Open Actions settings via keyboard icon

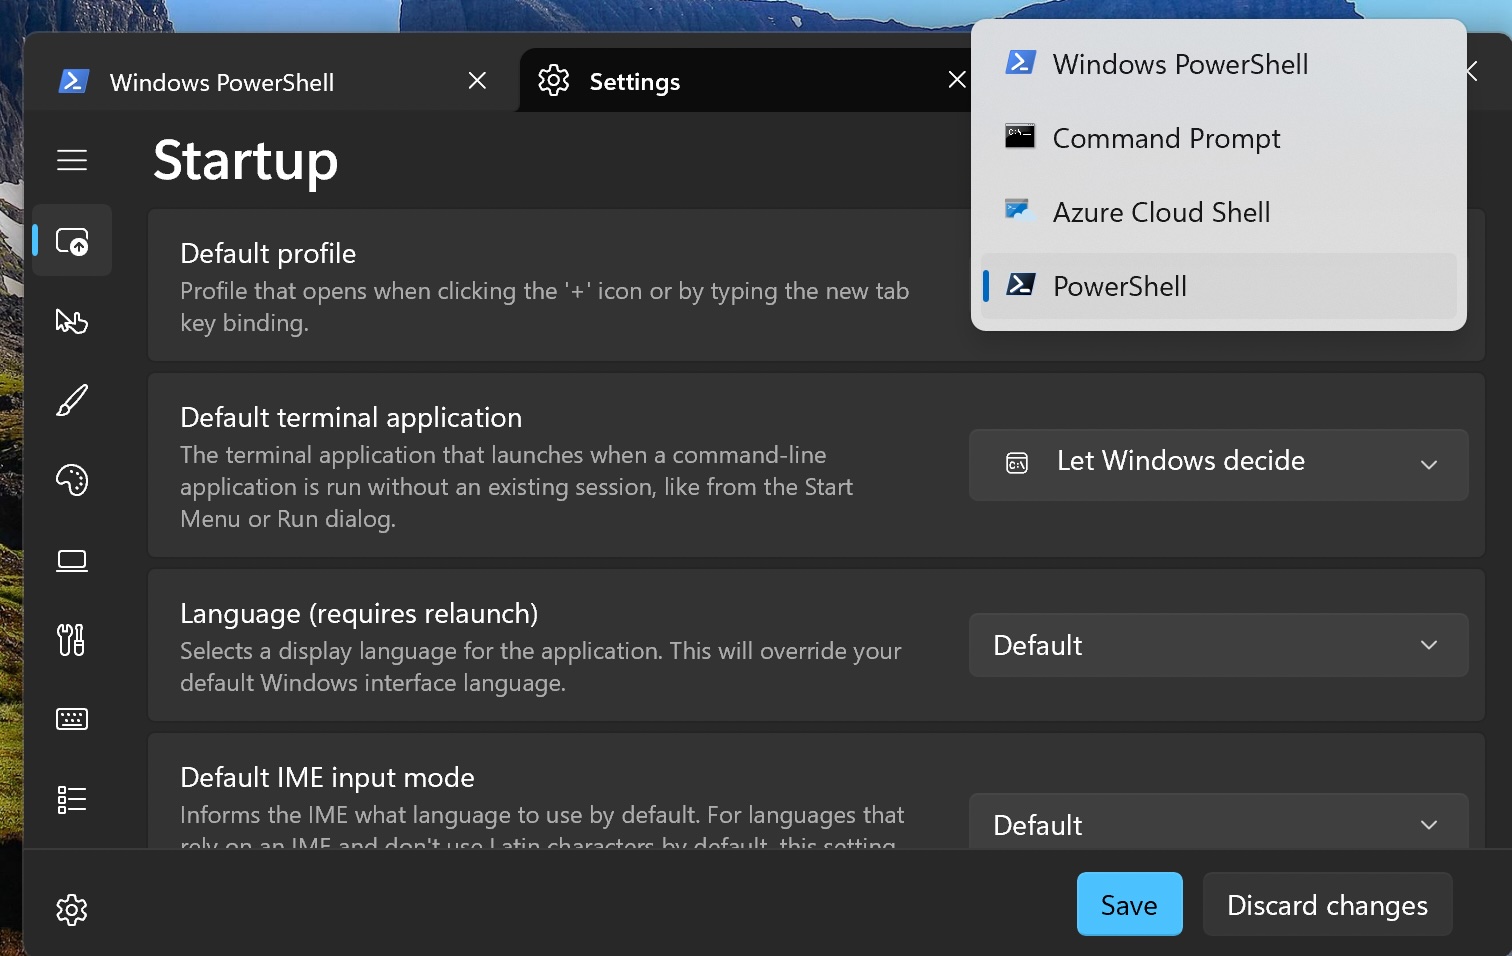(x=71, y=718)
